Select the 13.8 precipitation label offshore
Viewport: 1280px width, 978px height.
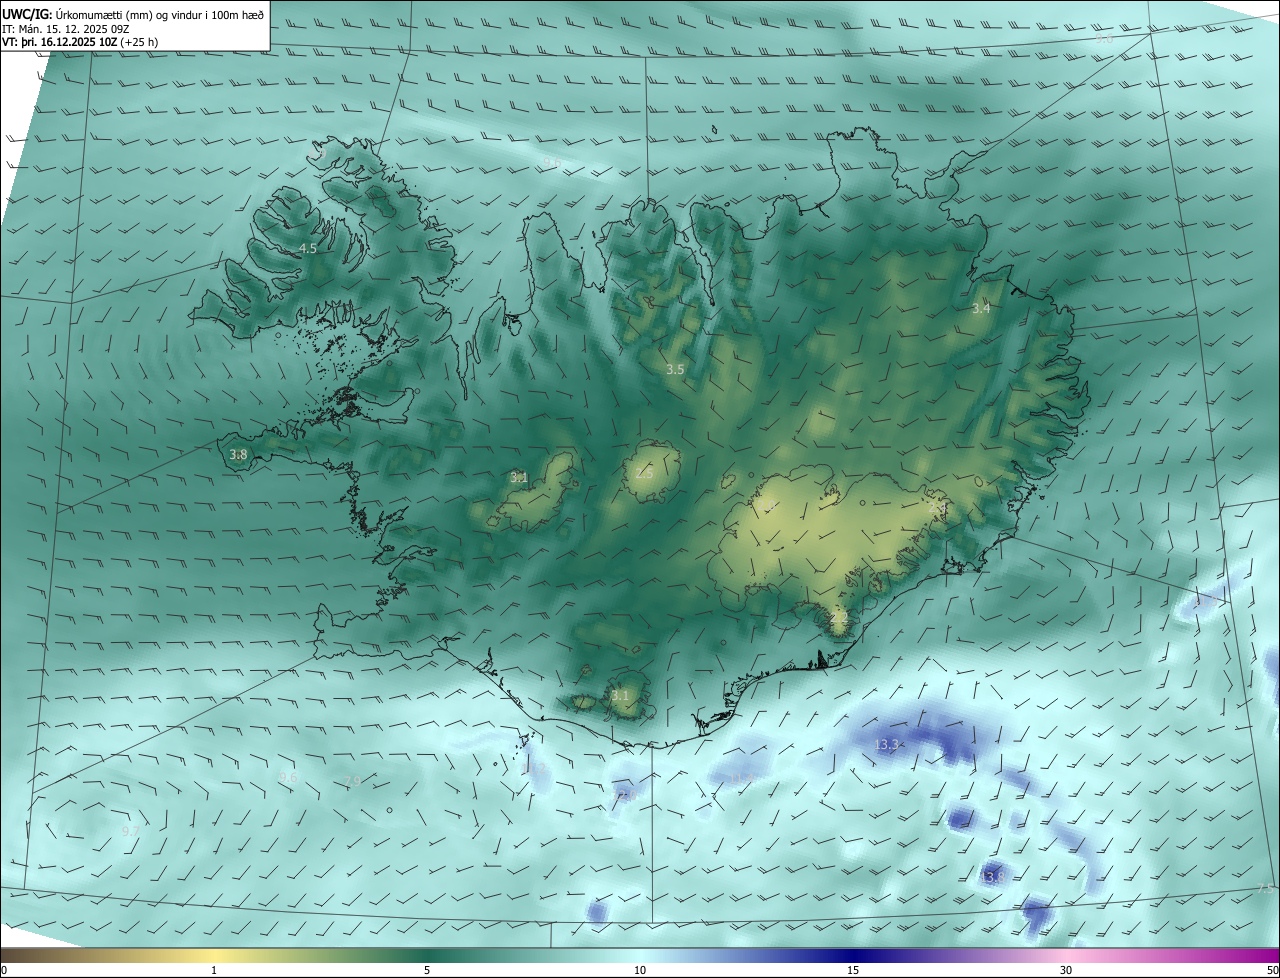[x=992, y=876]
